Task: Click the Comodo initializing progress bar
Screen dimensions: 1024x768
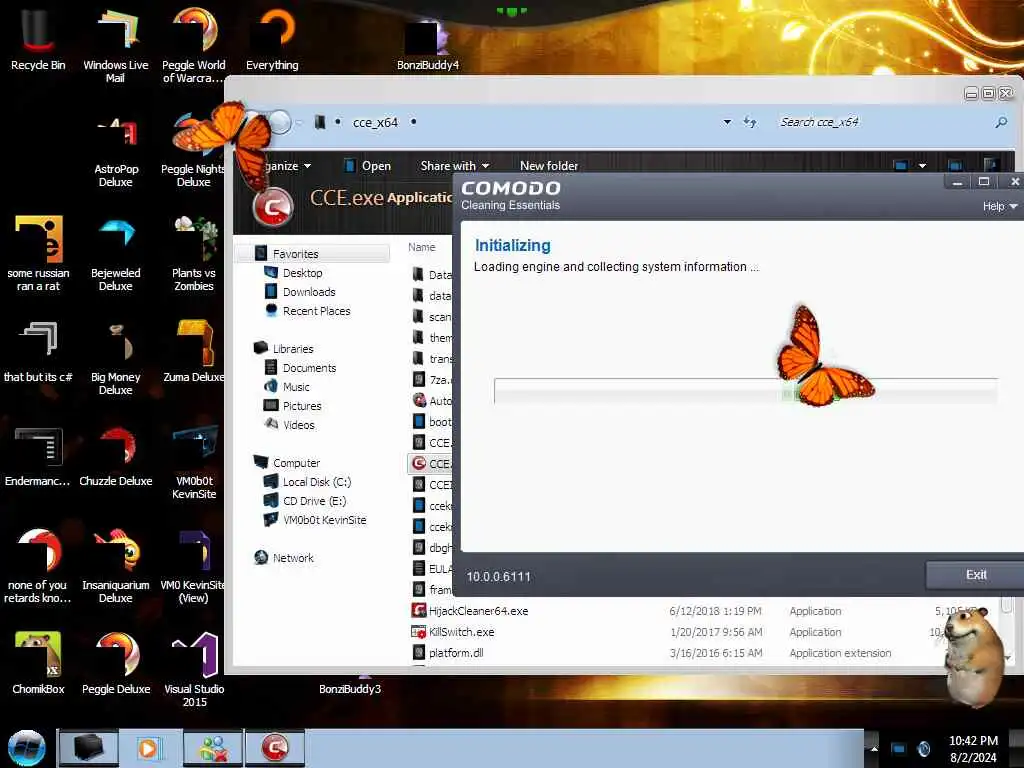Action: 746,391
